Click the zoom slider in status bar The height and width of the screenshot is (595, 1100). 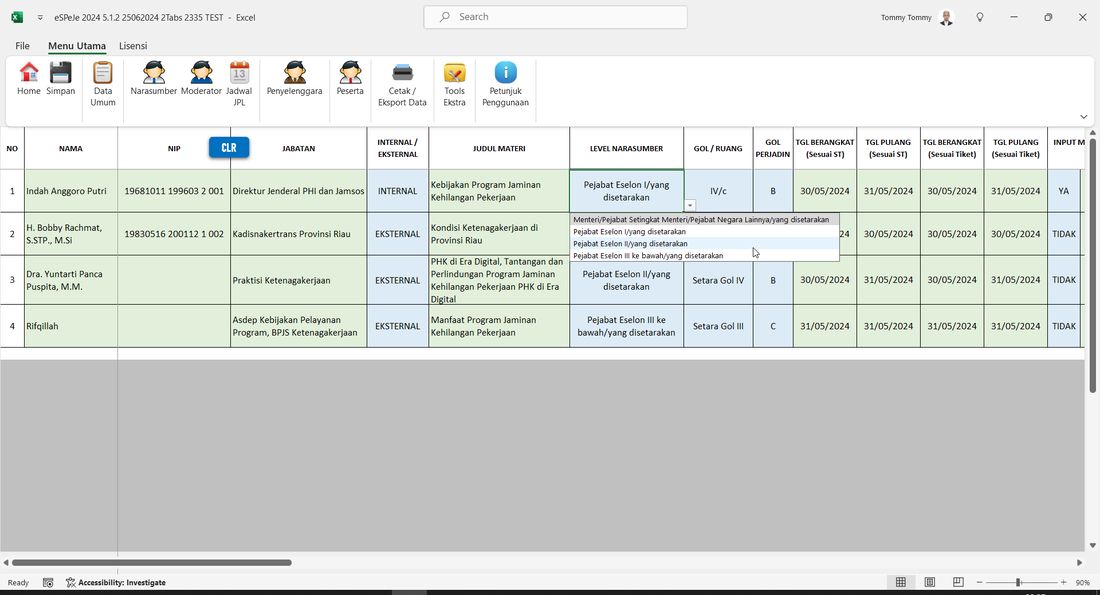pos(1018,582)
